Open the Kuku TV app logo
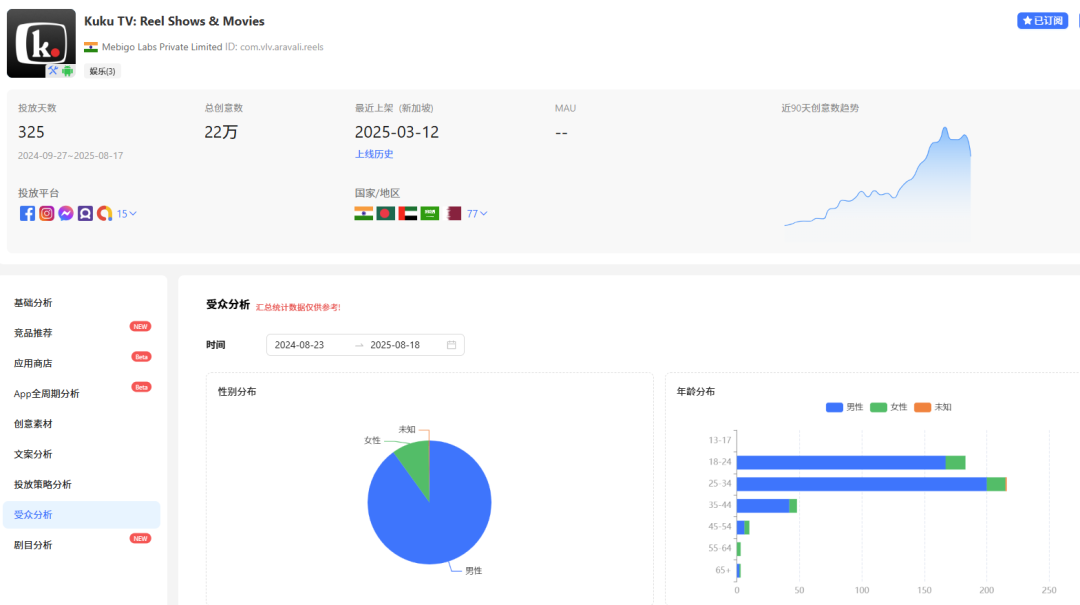This screenshot has height=605, width=1080. click(41, 43)
